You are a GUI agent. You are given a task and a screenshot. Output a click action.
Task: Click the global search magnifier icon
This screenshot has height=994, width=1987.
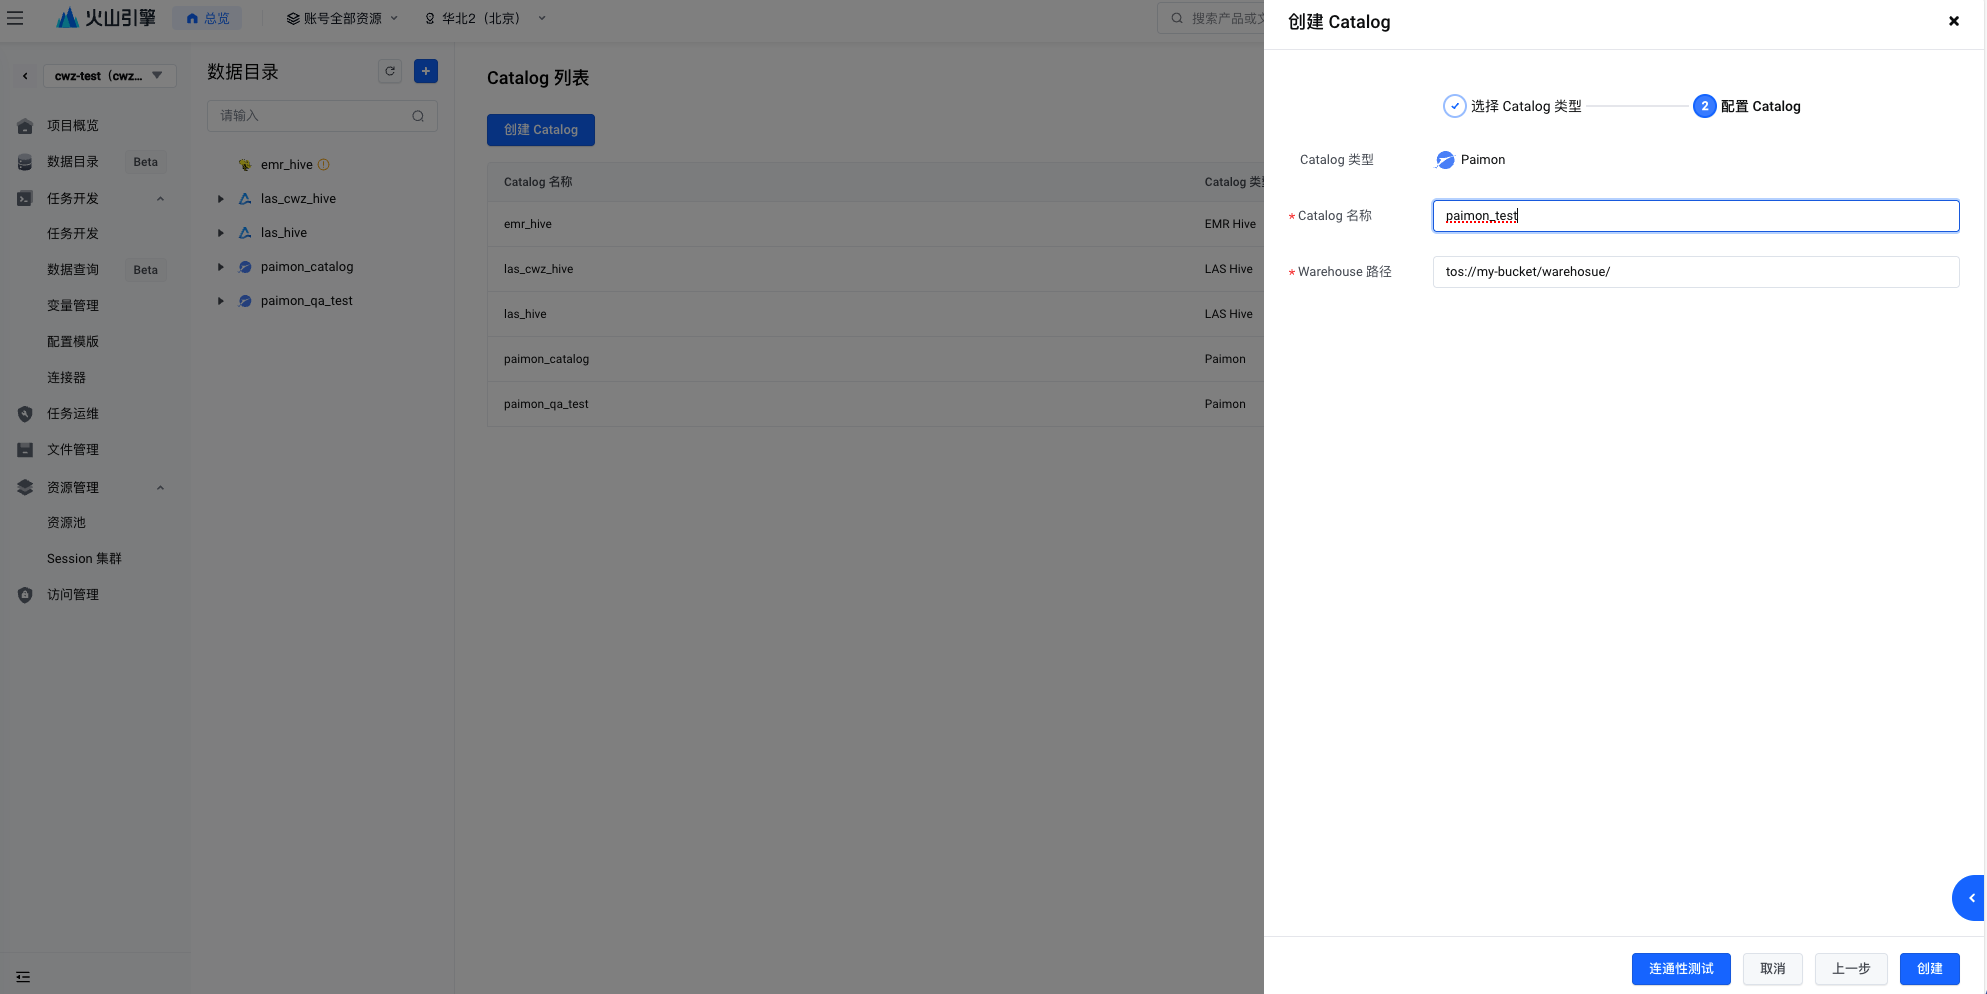pos(1177,18)
